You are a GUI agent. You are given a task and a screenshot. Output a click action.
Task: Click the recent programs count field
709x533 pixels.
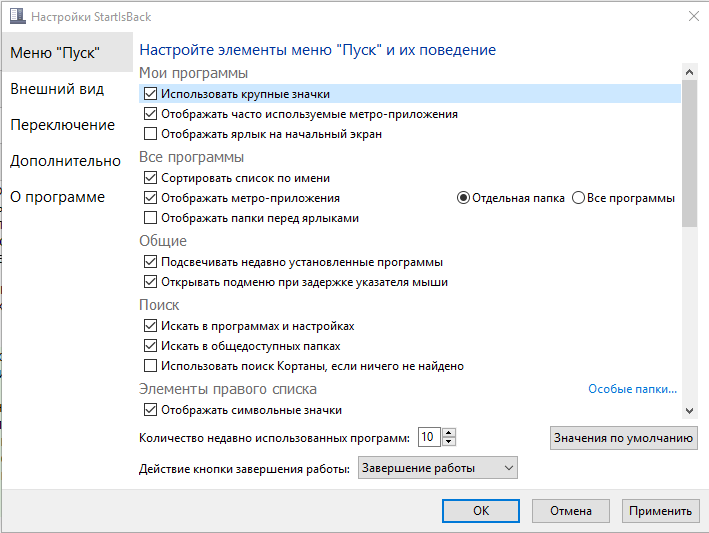point(429,437)
